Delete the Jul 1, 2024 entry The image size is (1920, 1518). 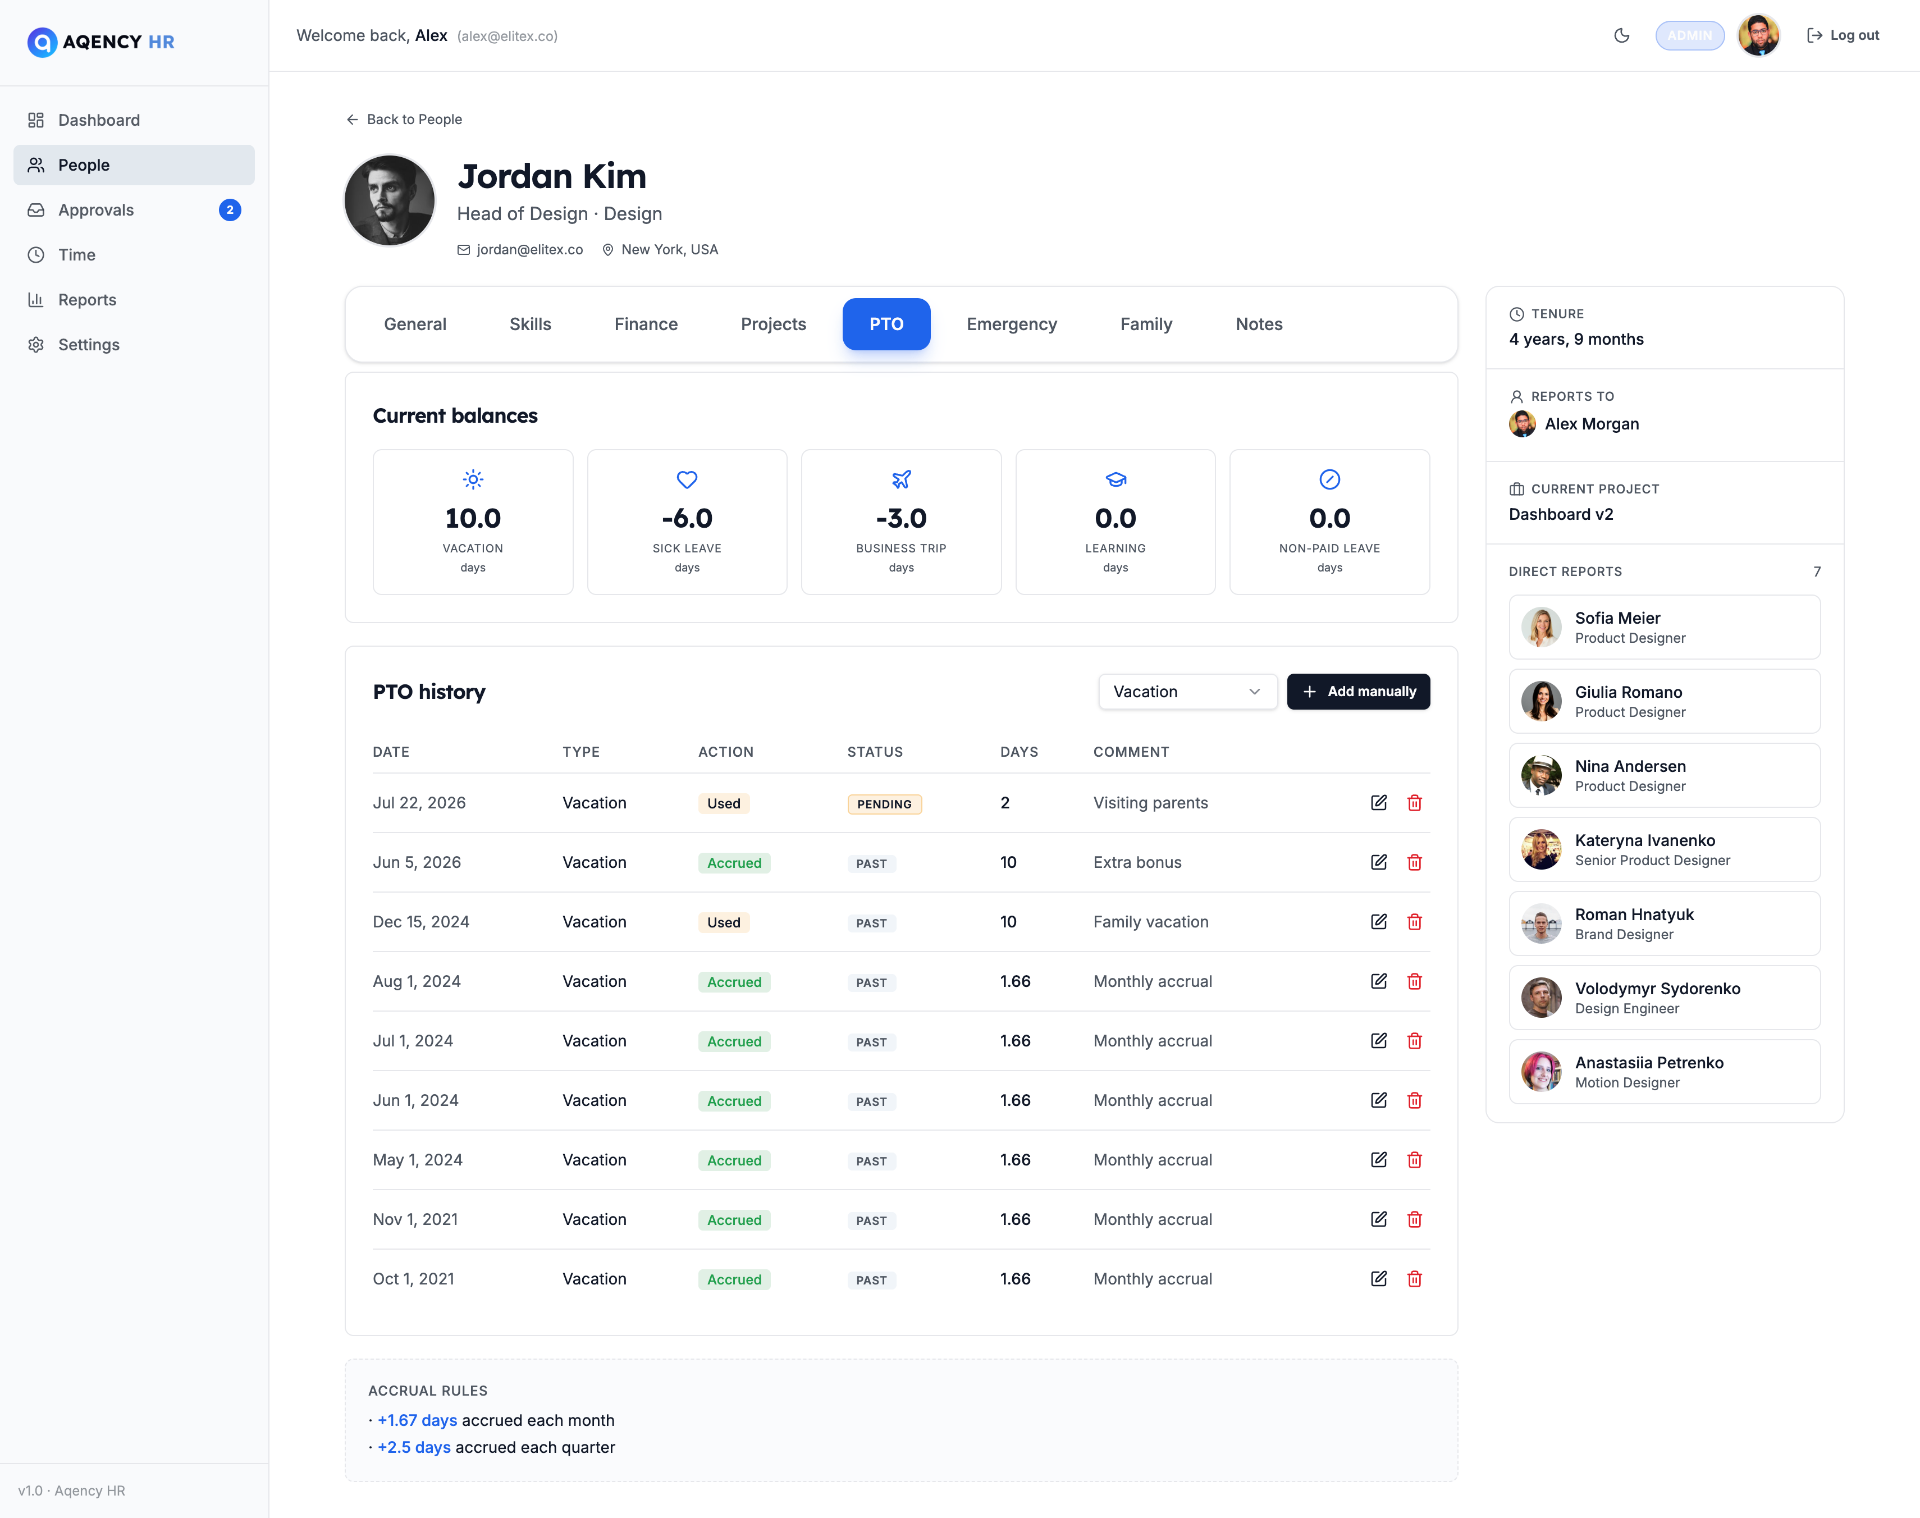[1414, 1041]
